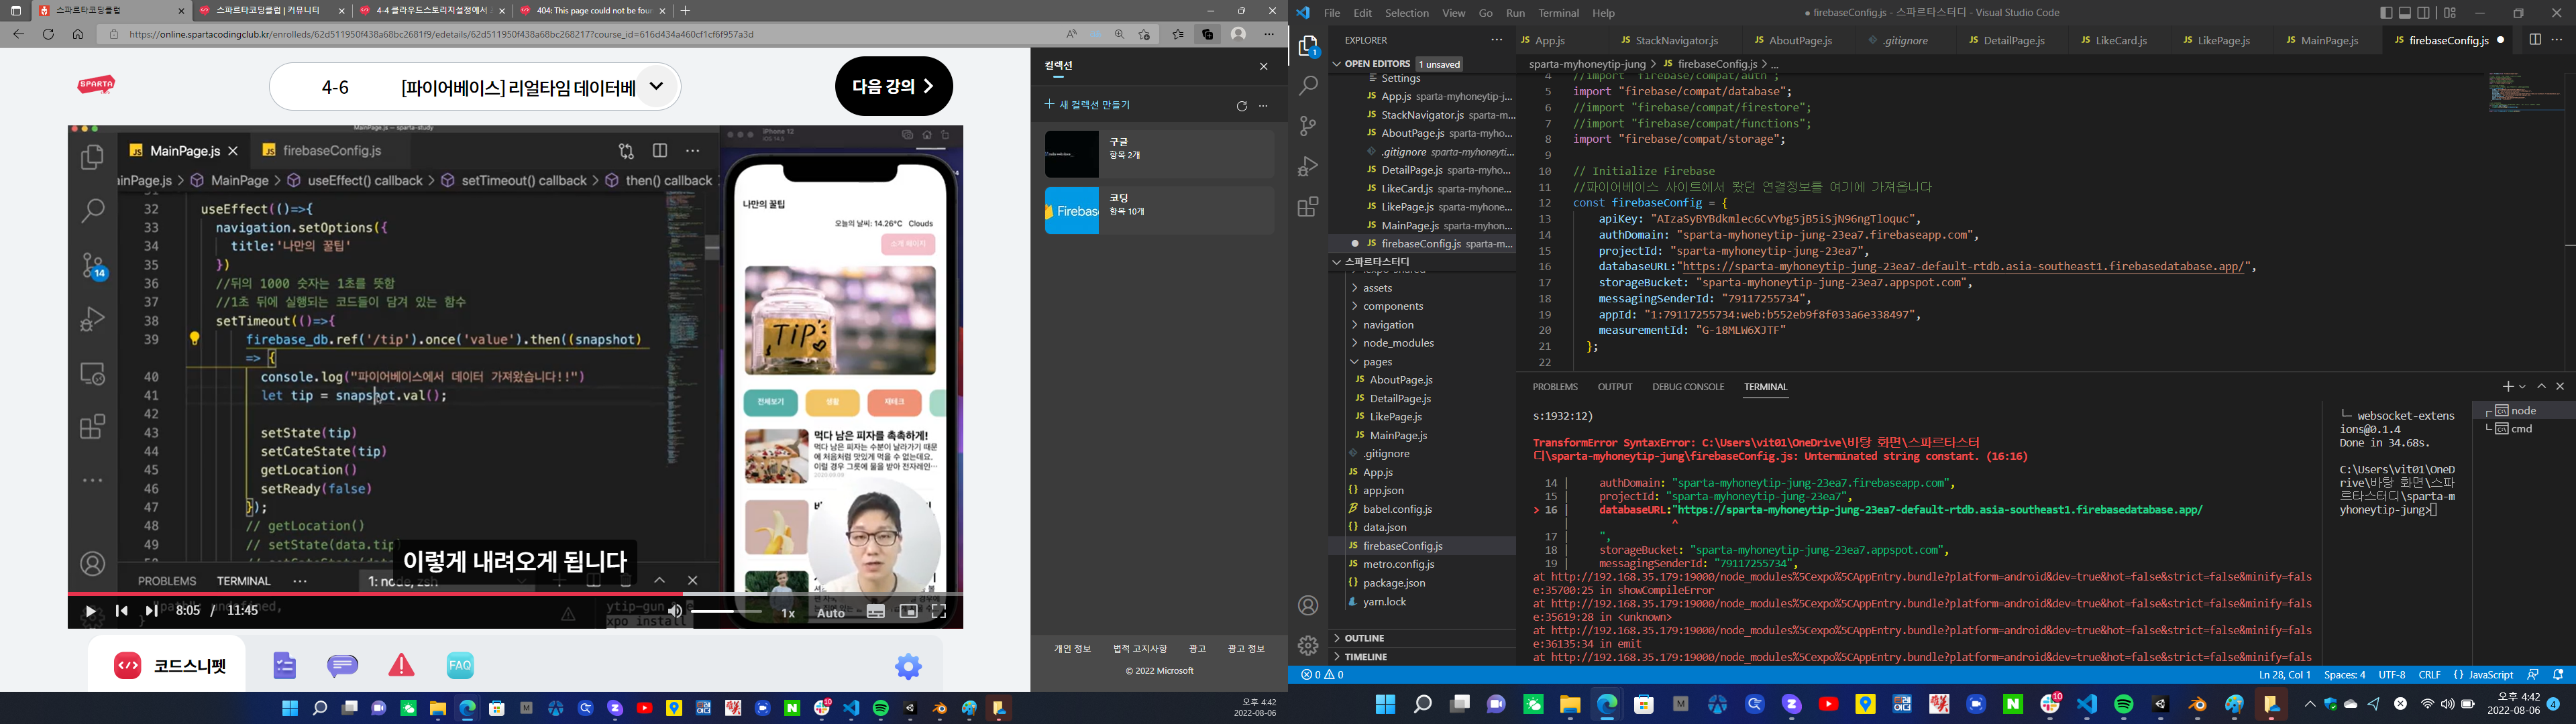Toggle VS Code primary side bar visibility
Viewport: 2576px width, 724px height.
coord(2386,13)
